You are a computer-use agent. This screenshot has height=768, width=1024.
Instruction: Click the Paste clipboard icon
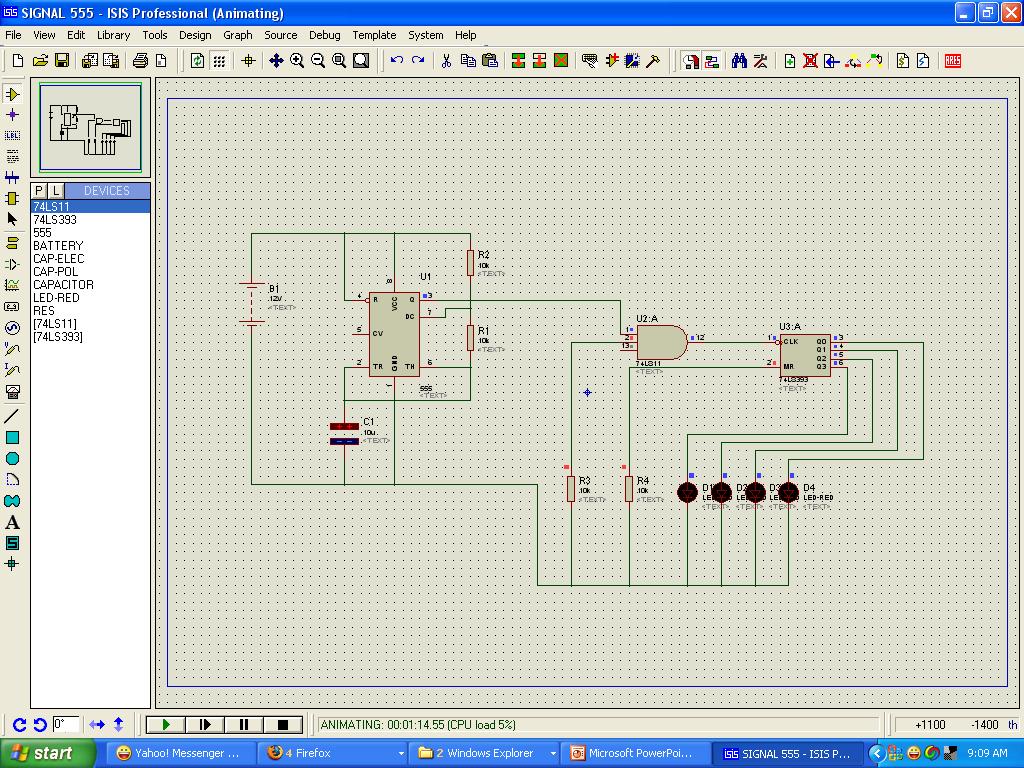click(490, 61)
